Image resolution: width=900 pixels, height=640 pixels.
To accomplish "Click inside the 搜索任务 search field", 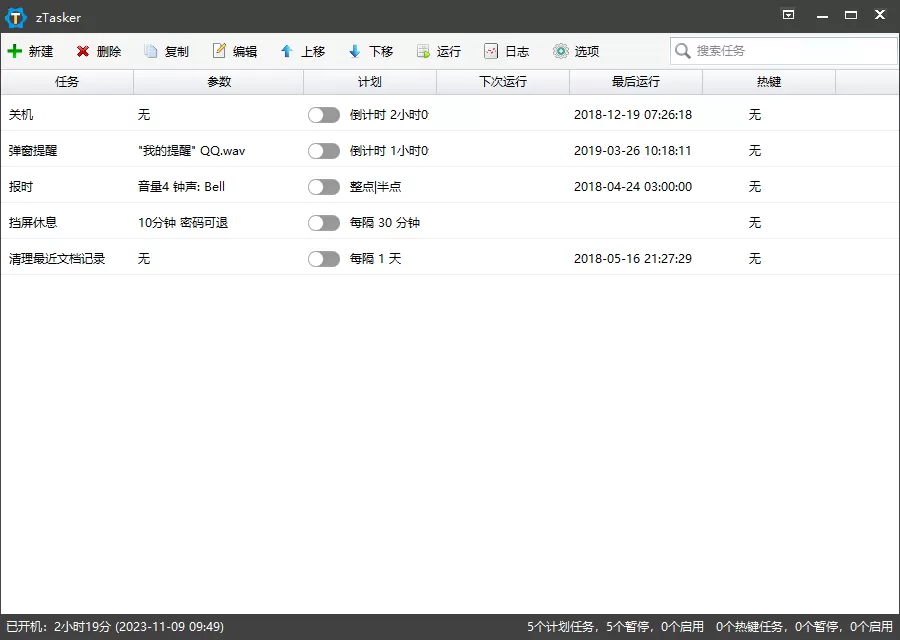I will click(x=783, y=50).
